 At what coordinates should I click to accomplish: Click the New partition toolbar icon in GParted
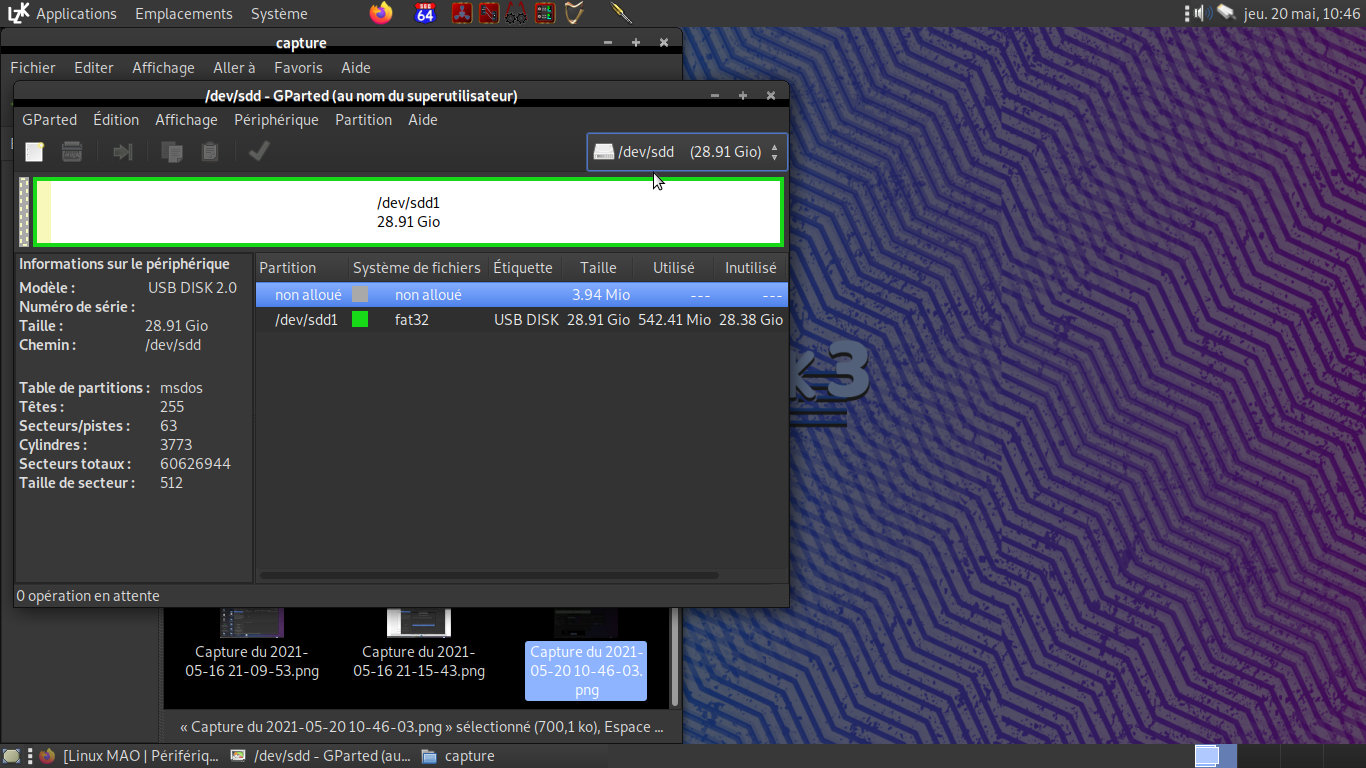pyautogui.click(x=35, y=152)
